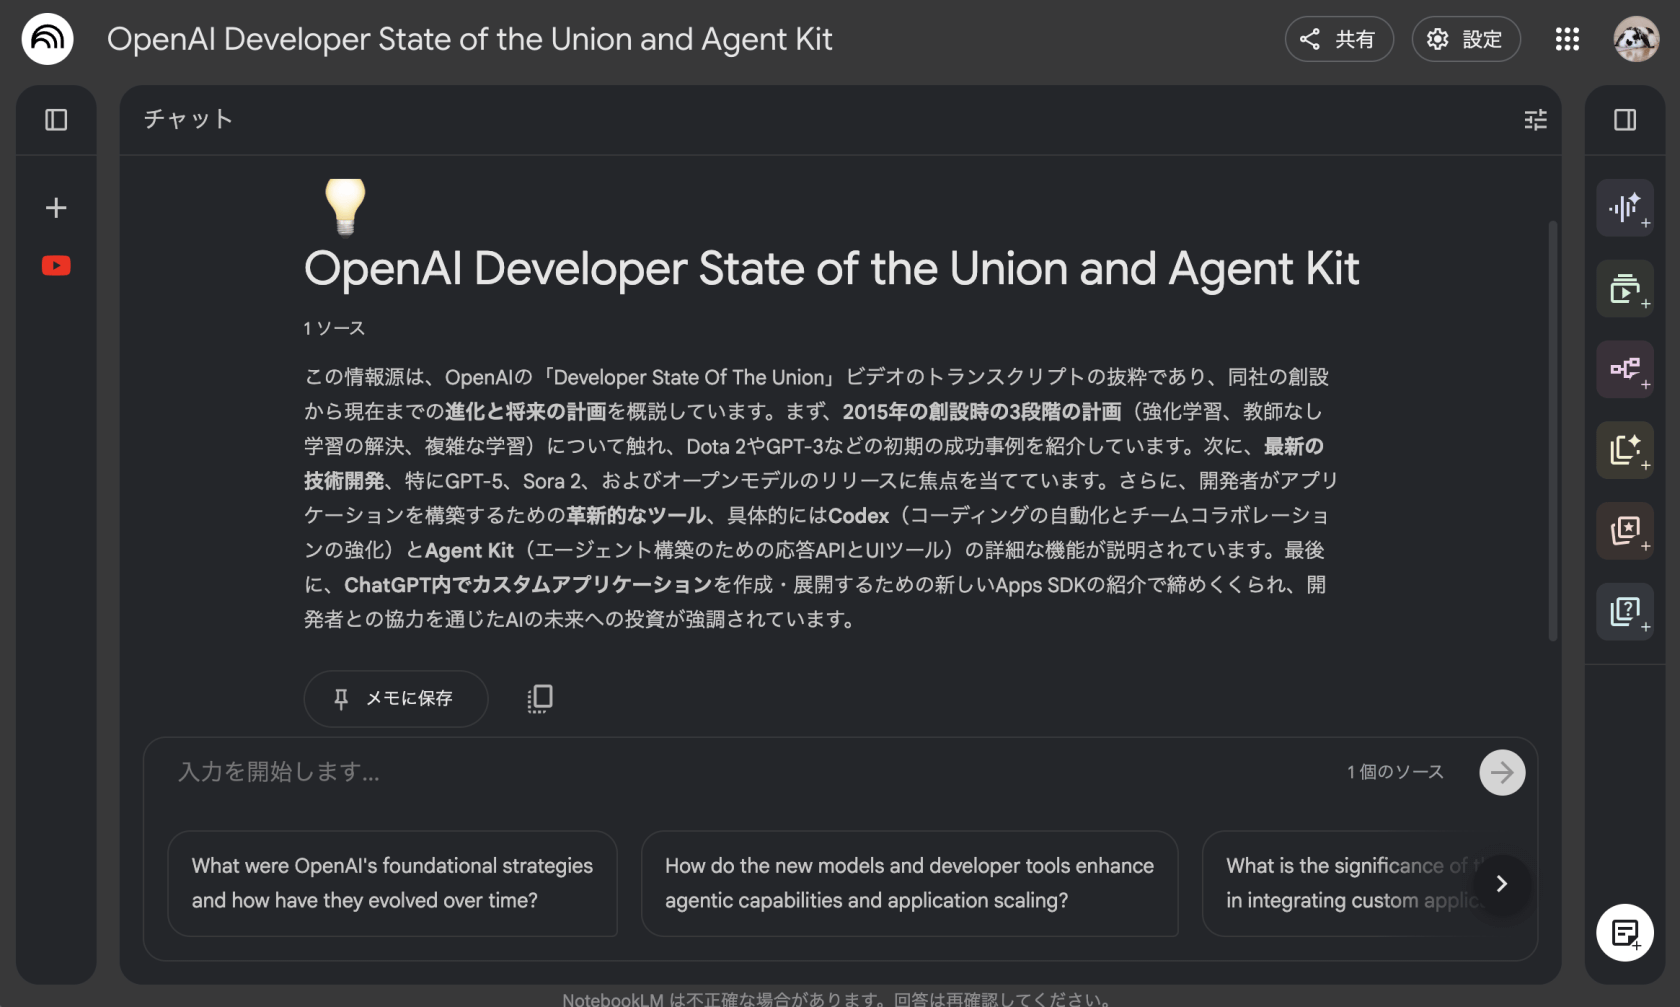Create a Mind Map from sidebar
The image size is (1680, 1007).
tap(1625, 369)
